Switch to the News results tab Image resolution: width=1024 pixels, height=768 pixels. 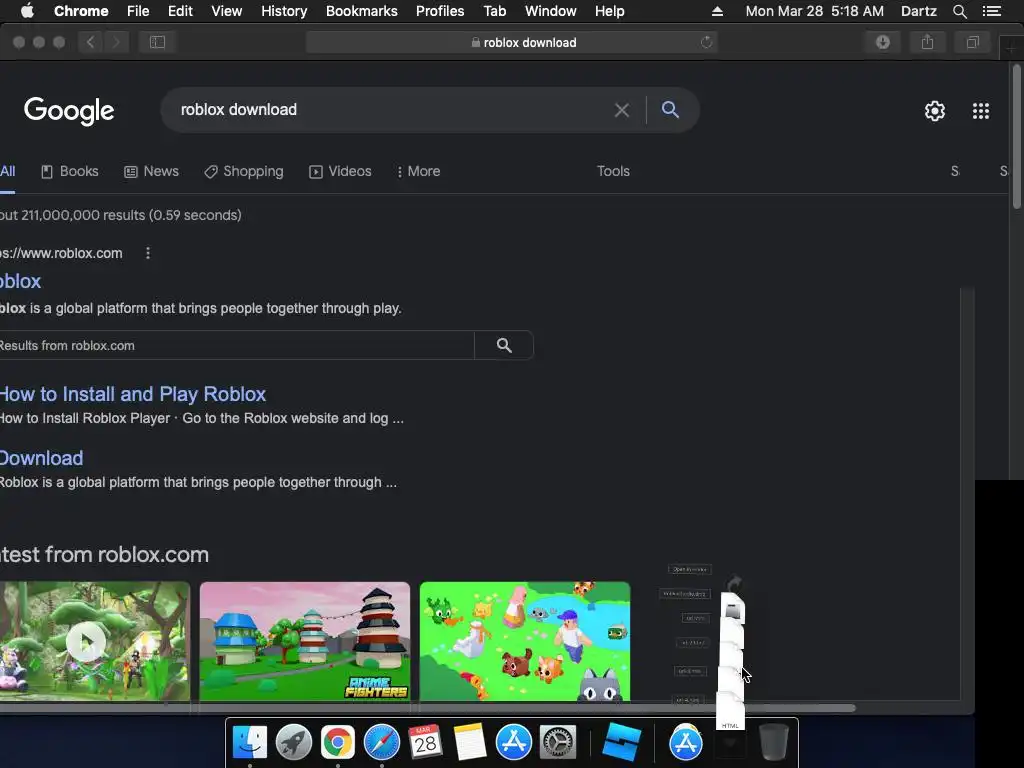[x=152, y=172]
